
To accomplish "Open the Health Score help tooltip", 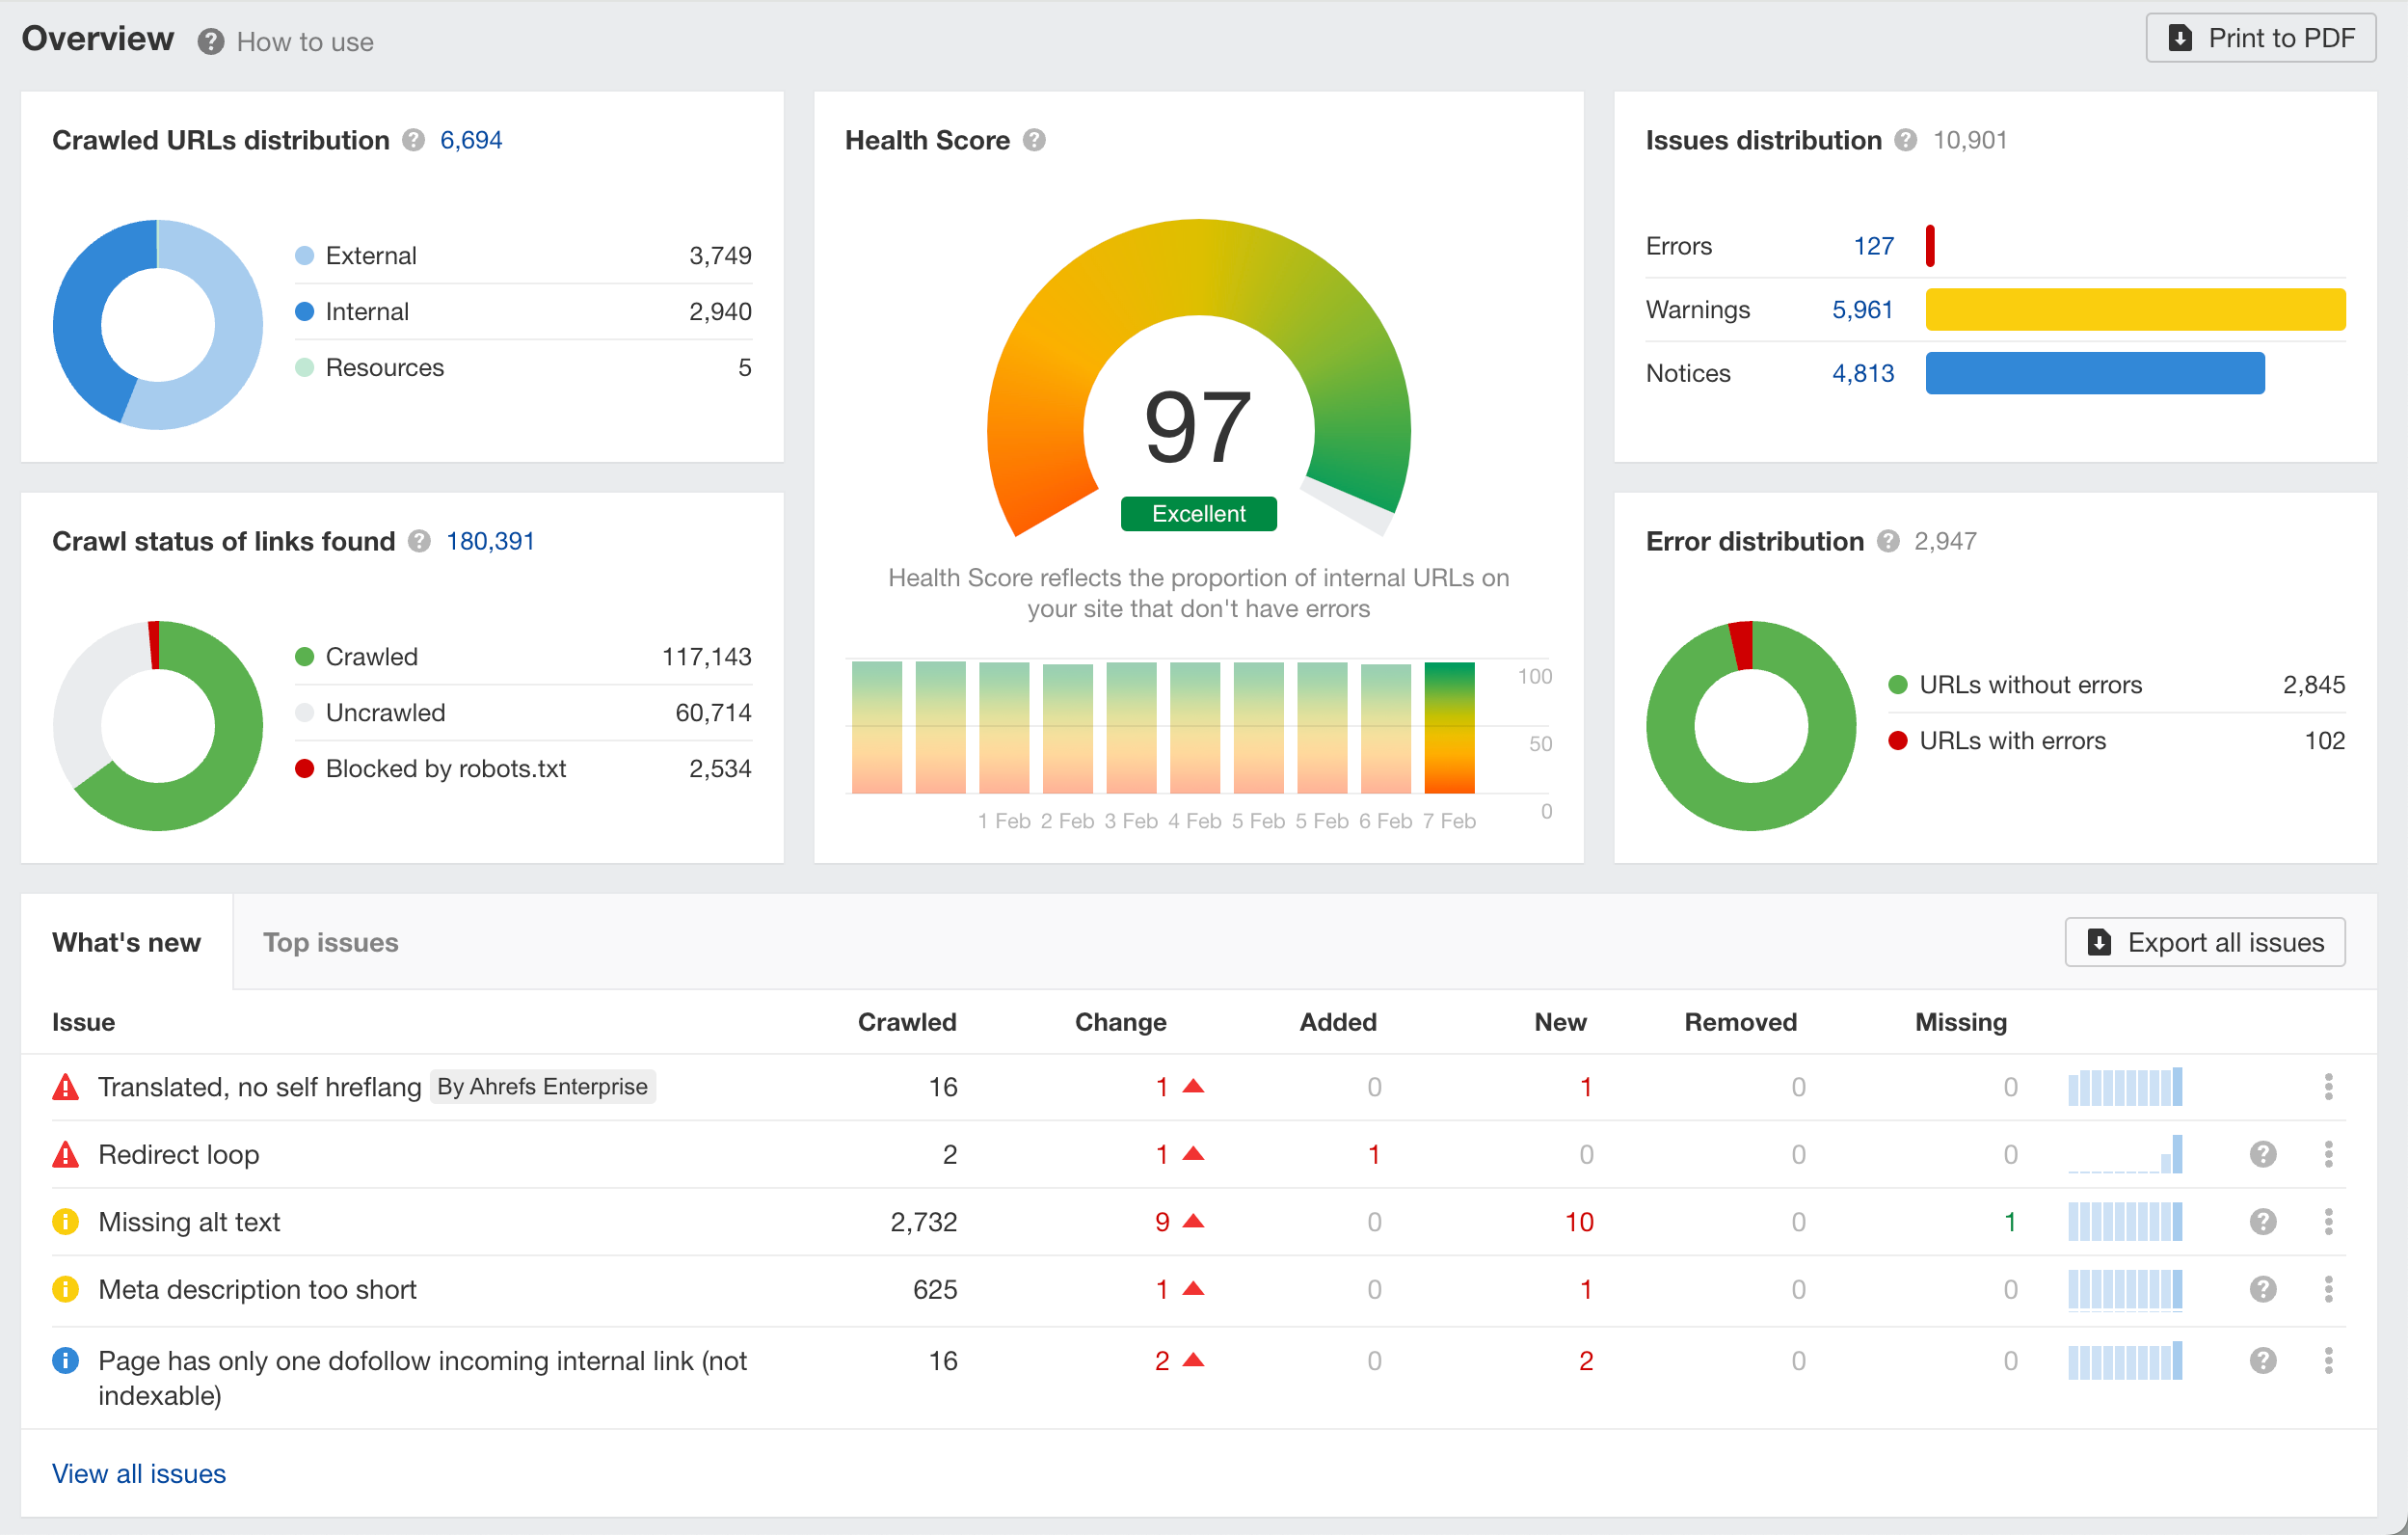I will tap(1035, 141).
